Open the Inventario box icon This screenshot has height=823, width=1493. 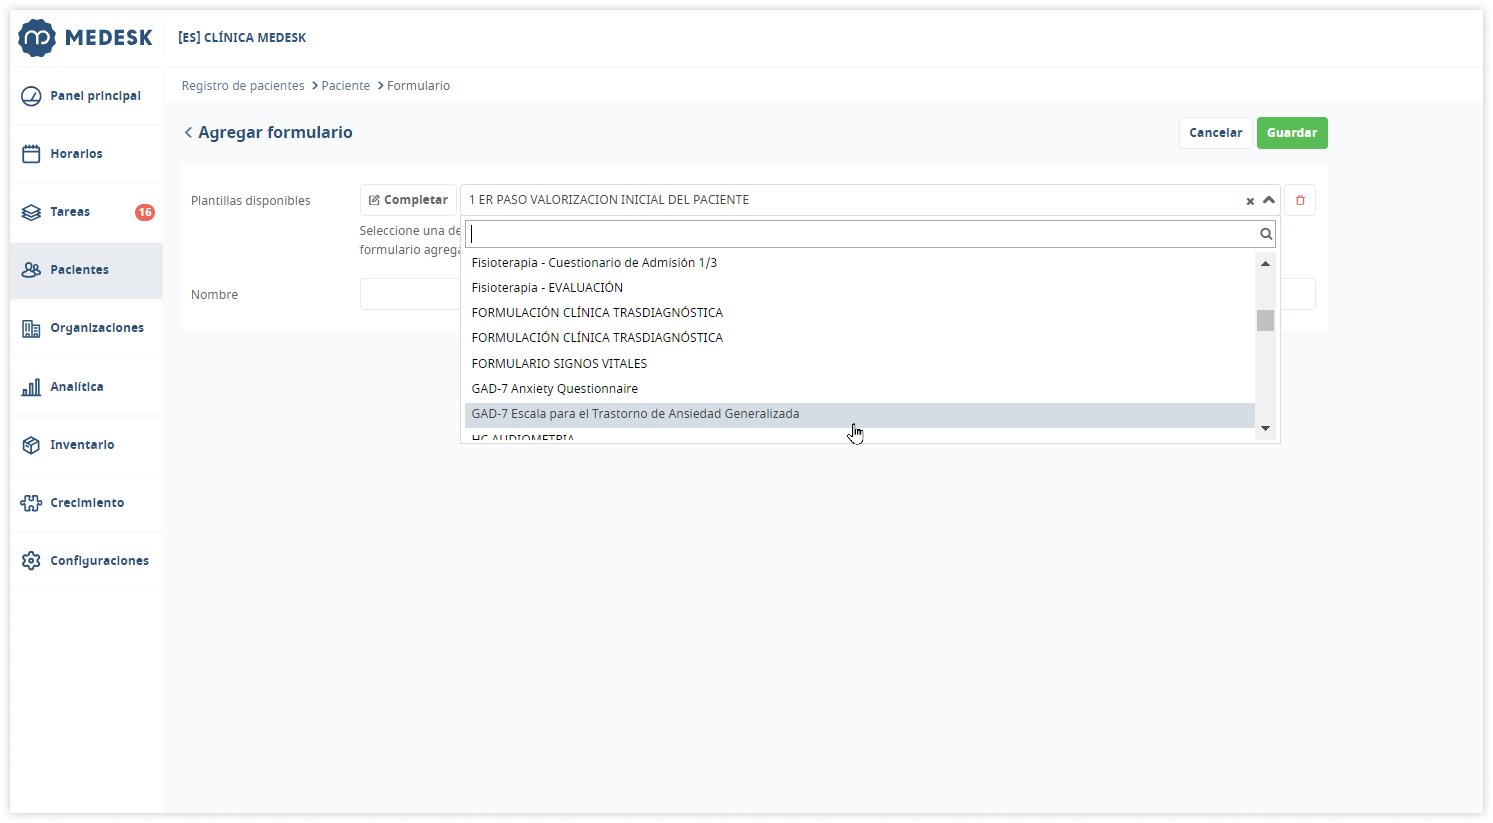pos(31,445)
